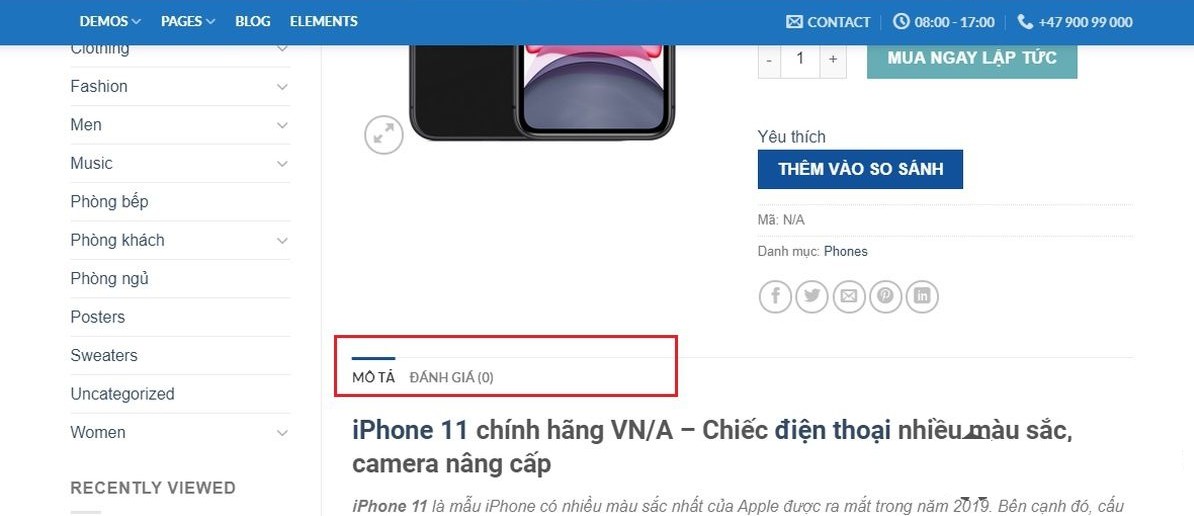1194x516 pixels.
Task: Increase quantity with plus button
Action: click(833, 59)
